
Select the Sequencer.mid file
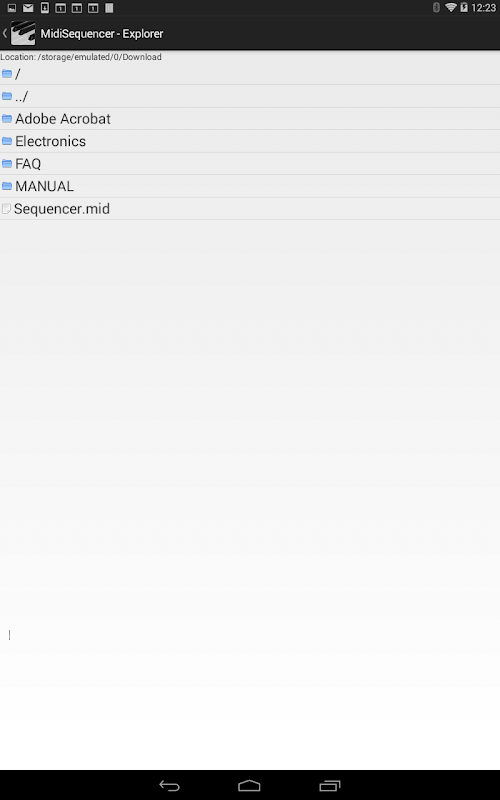tap(250, 209)
